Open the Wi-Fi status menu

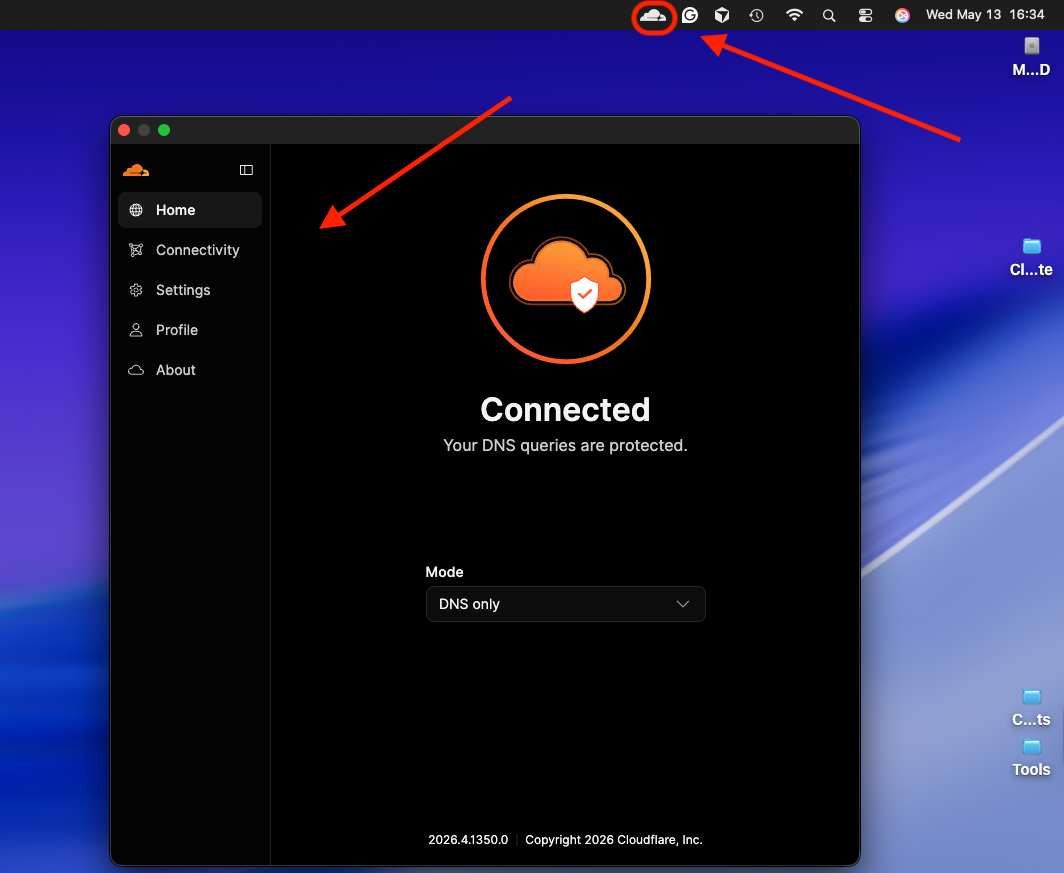point(794,15)
